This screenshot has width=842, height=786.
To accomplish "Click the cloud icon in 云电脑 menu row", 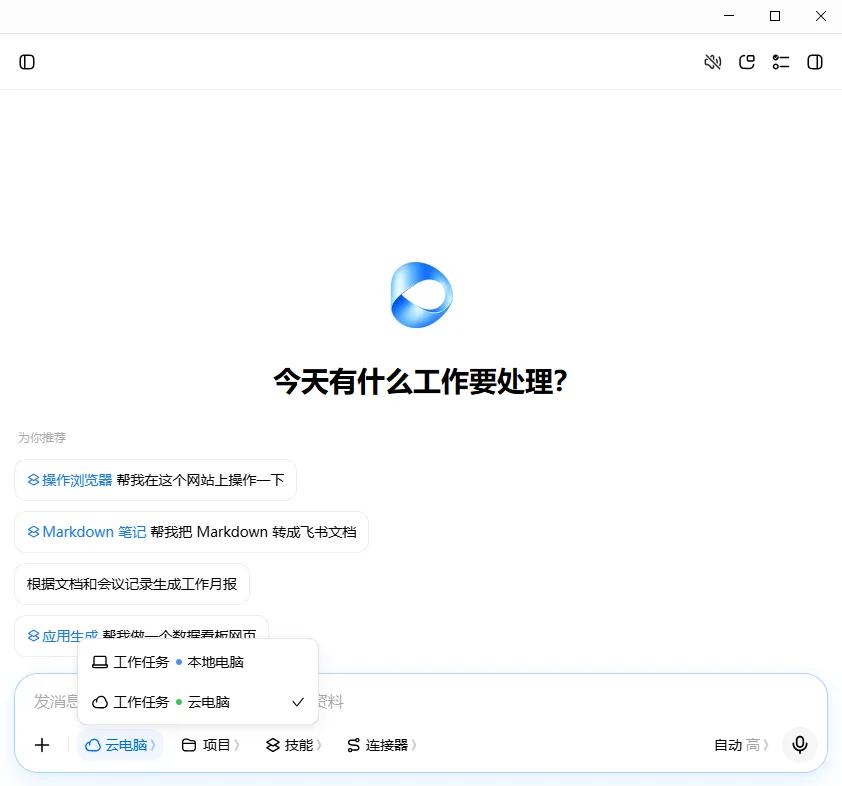I will click(100, 702).
